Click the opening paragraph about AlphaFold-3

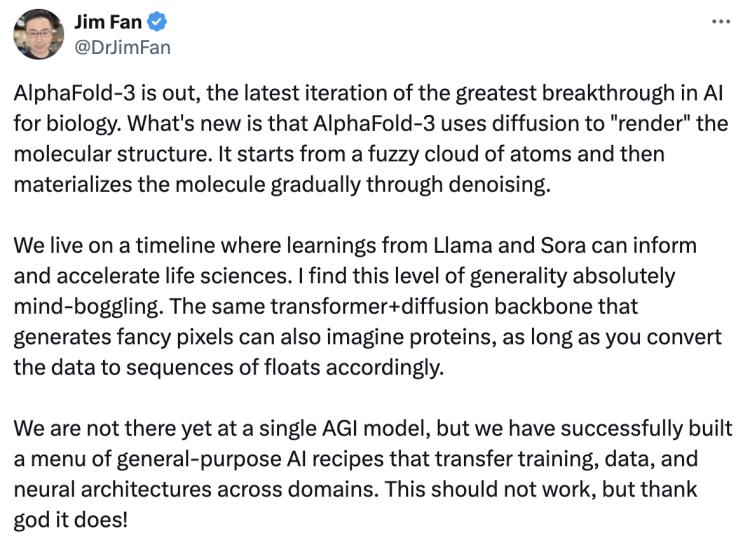click(x=370, y=139)
